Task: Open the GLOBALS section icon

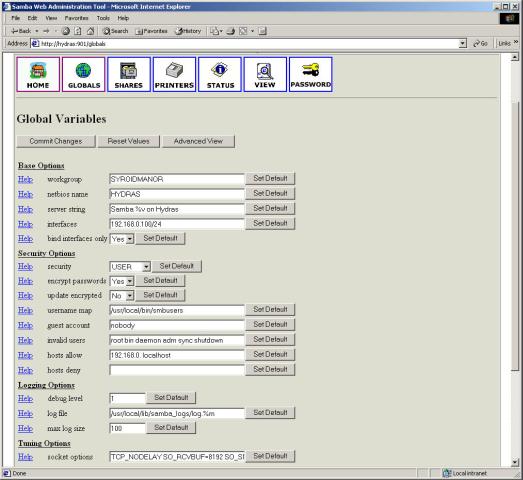Action: [x=83, y=74]
